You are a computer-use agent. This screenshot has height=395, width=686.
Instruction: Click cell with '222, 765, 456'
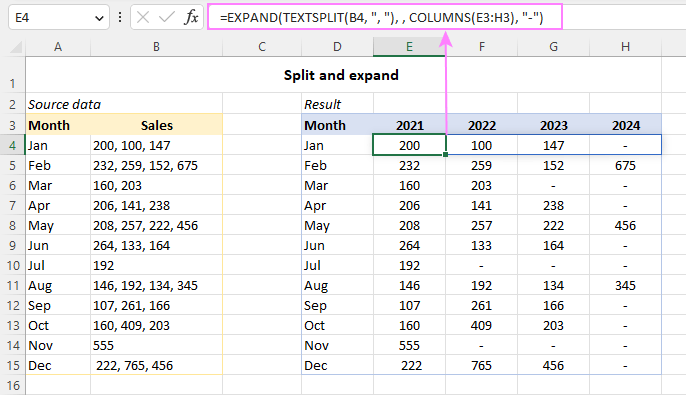click(157, 366)
